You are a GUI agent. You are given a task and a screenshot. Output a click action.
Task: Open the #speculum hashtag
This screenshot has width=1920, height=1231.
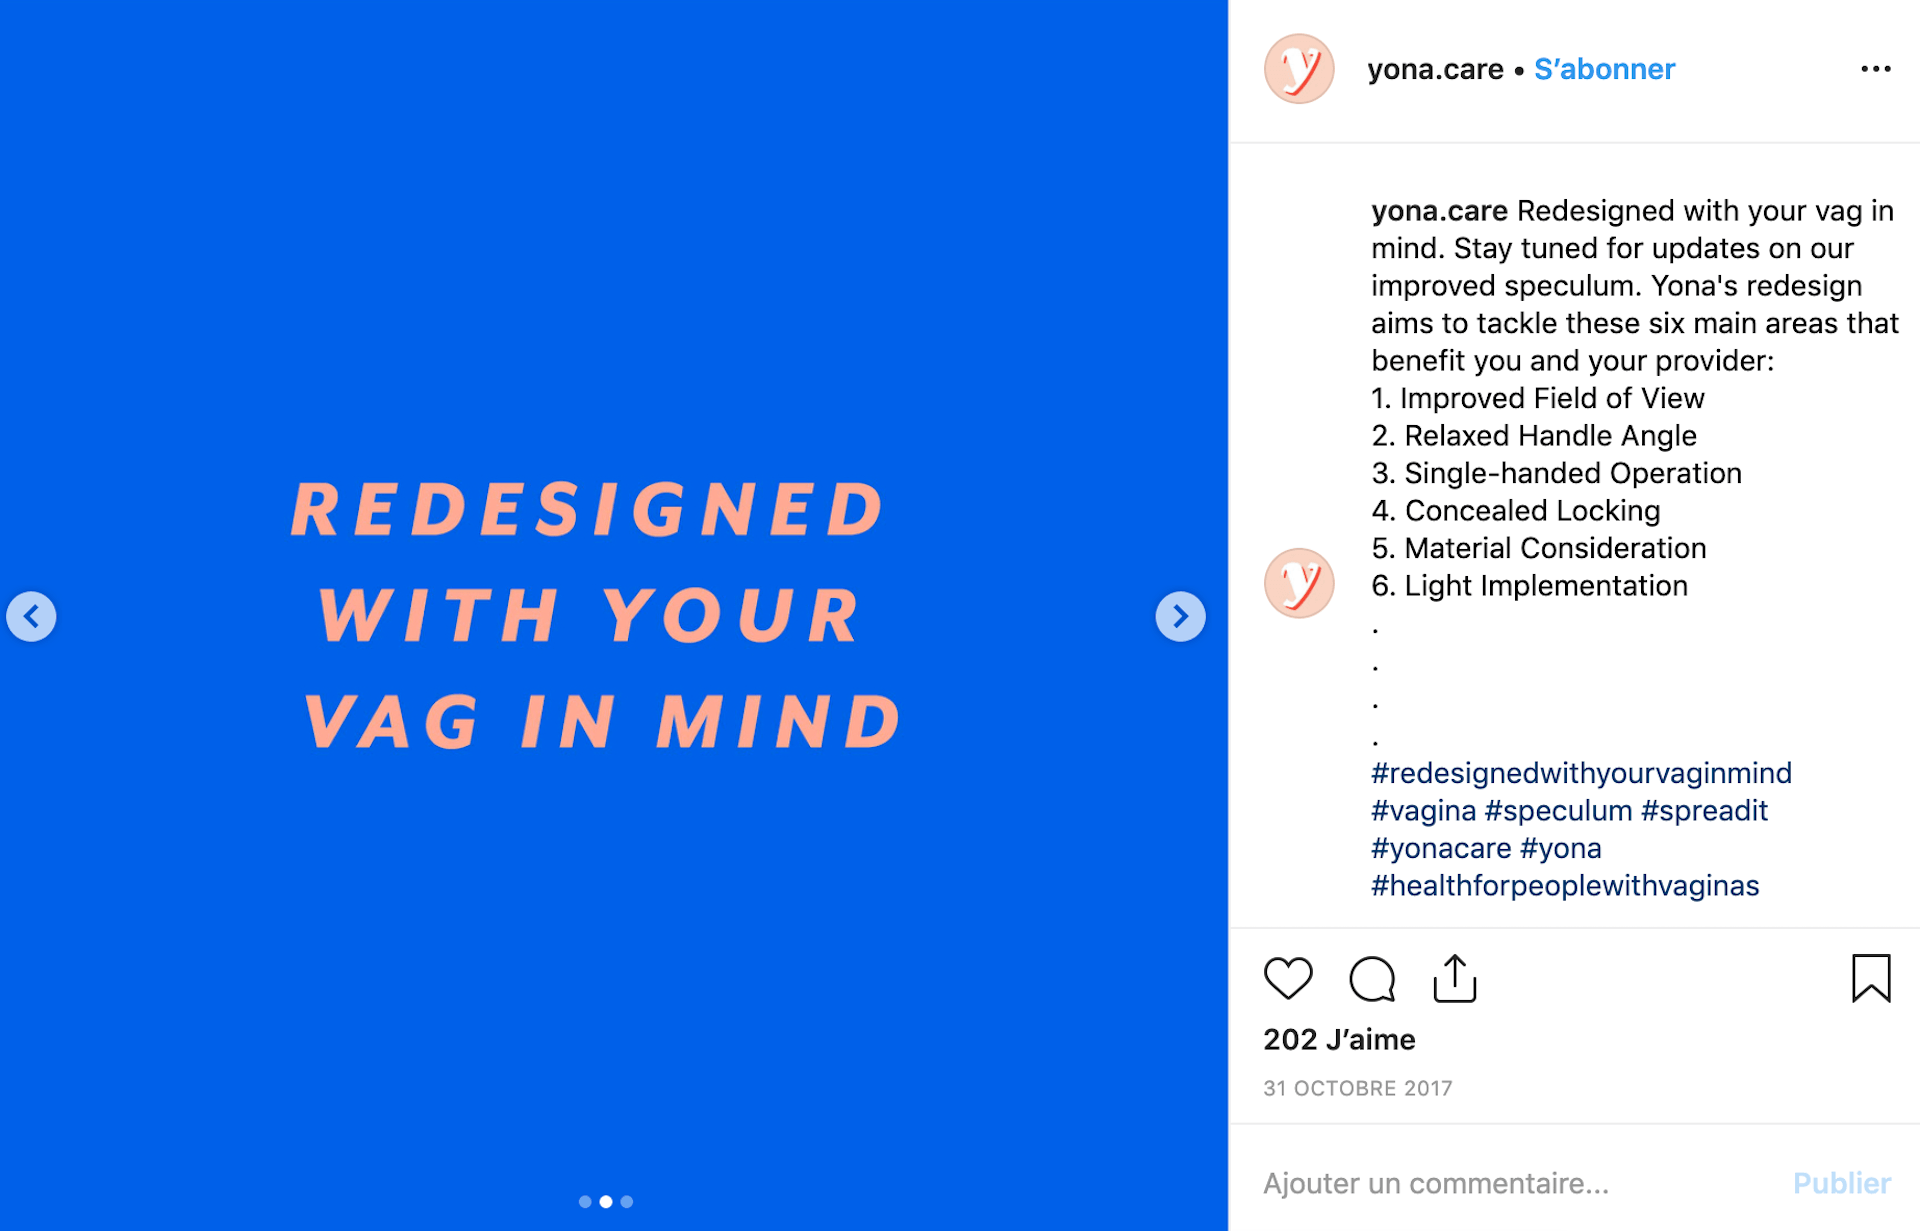pyautogui.click(x=1558, y=811)
